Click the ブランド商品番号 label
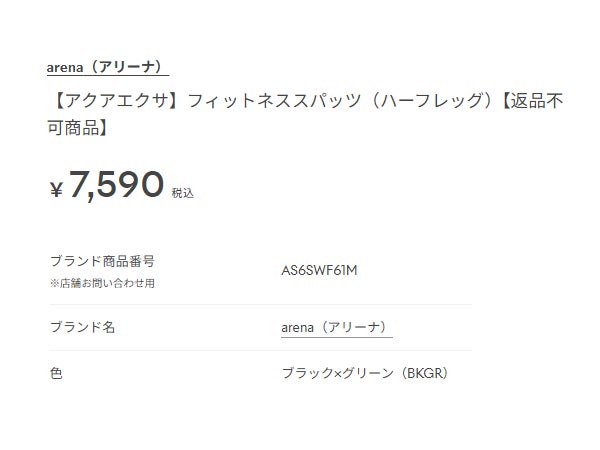600x450 pixels. tap(102, 261)
